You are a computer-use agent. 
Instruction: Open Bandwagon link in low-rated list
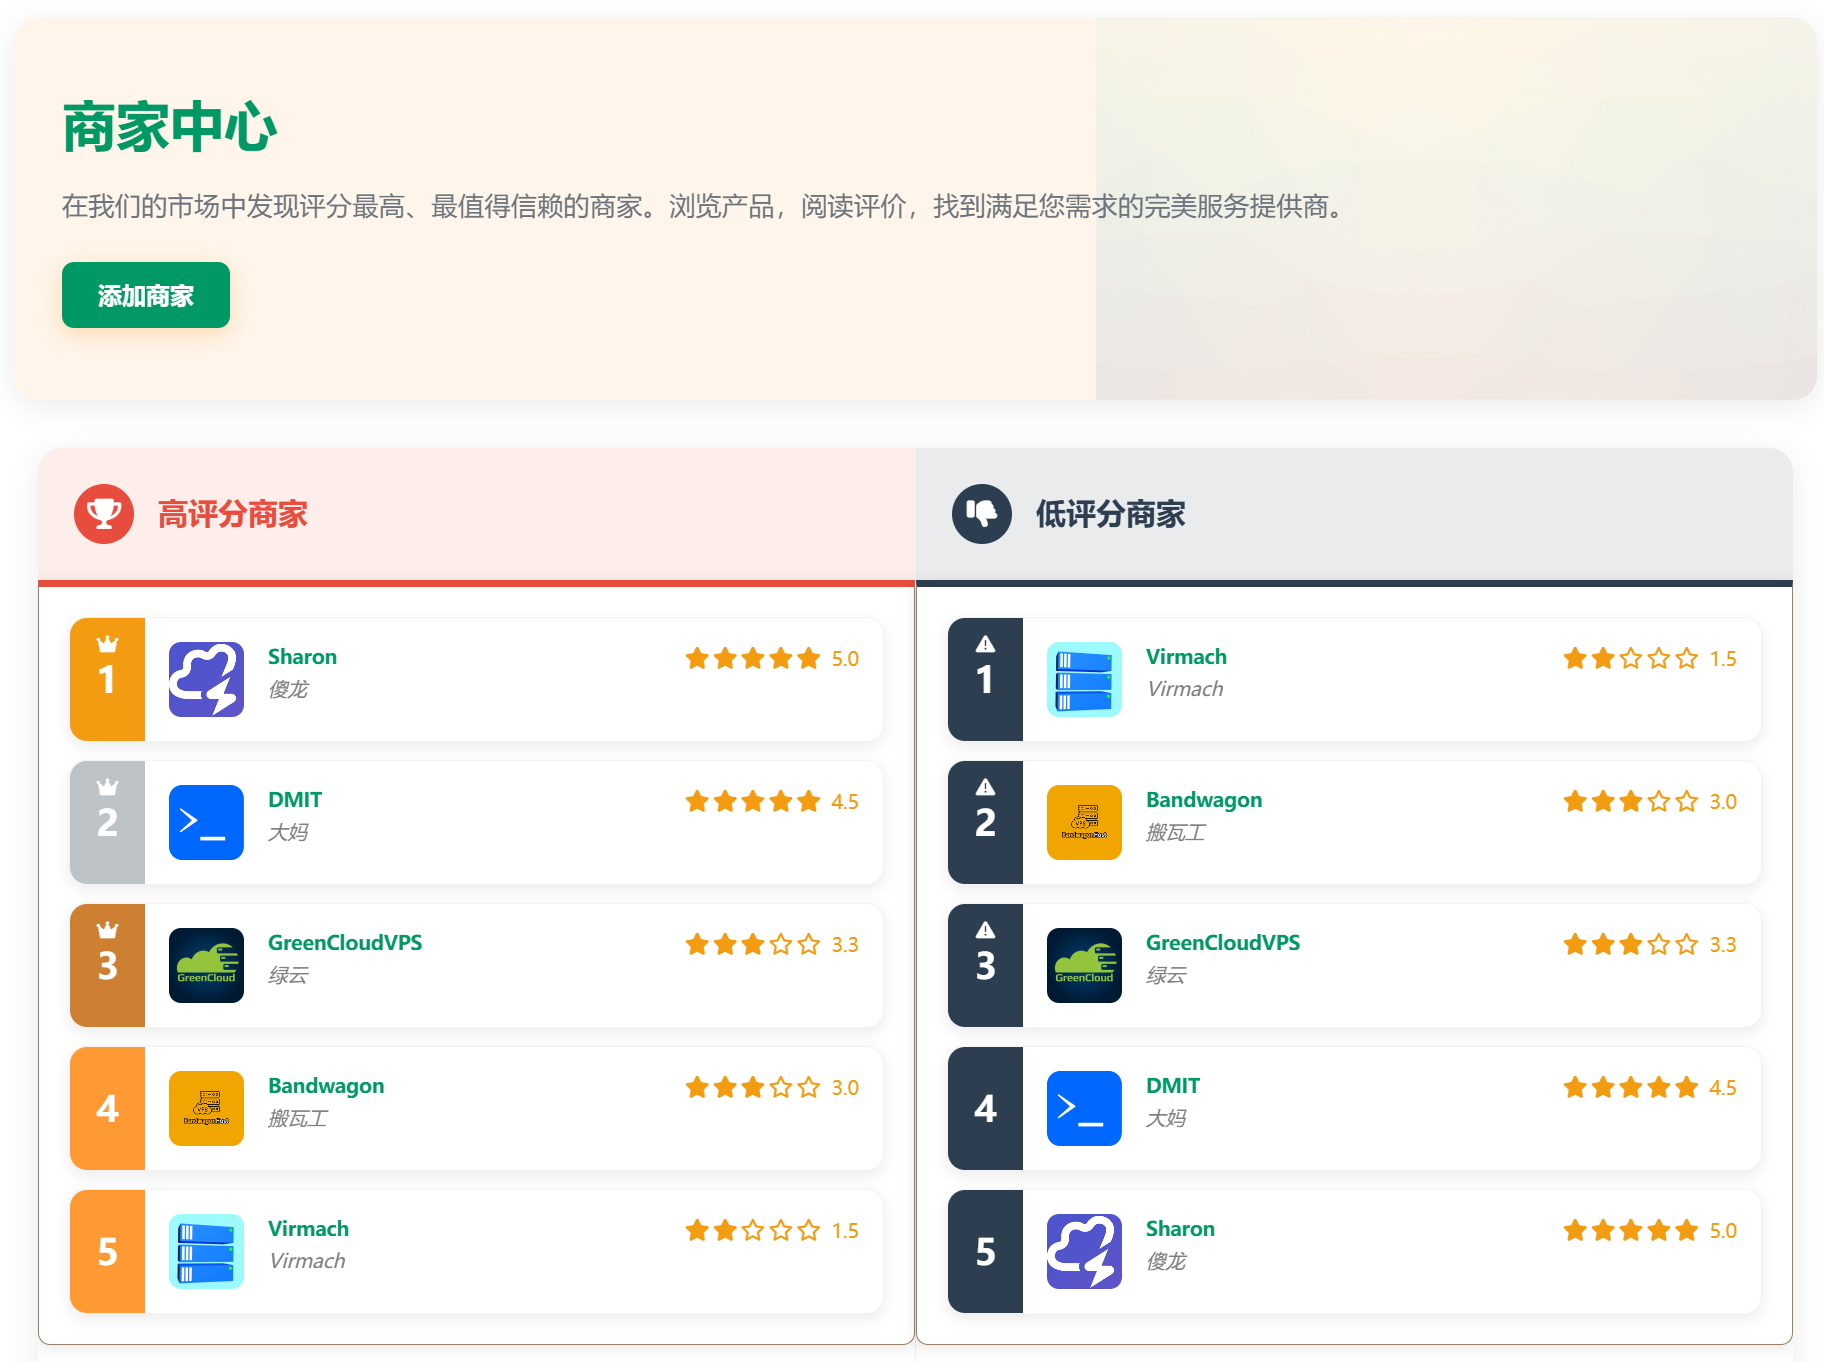[1204, 800]
